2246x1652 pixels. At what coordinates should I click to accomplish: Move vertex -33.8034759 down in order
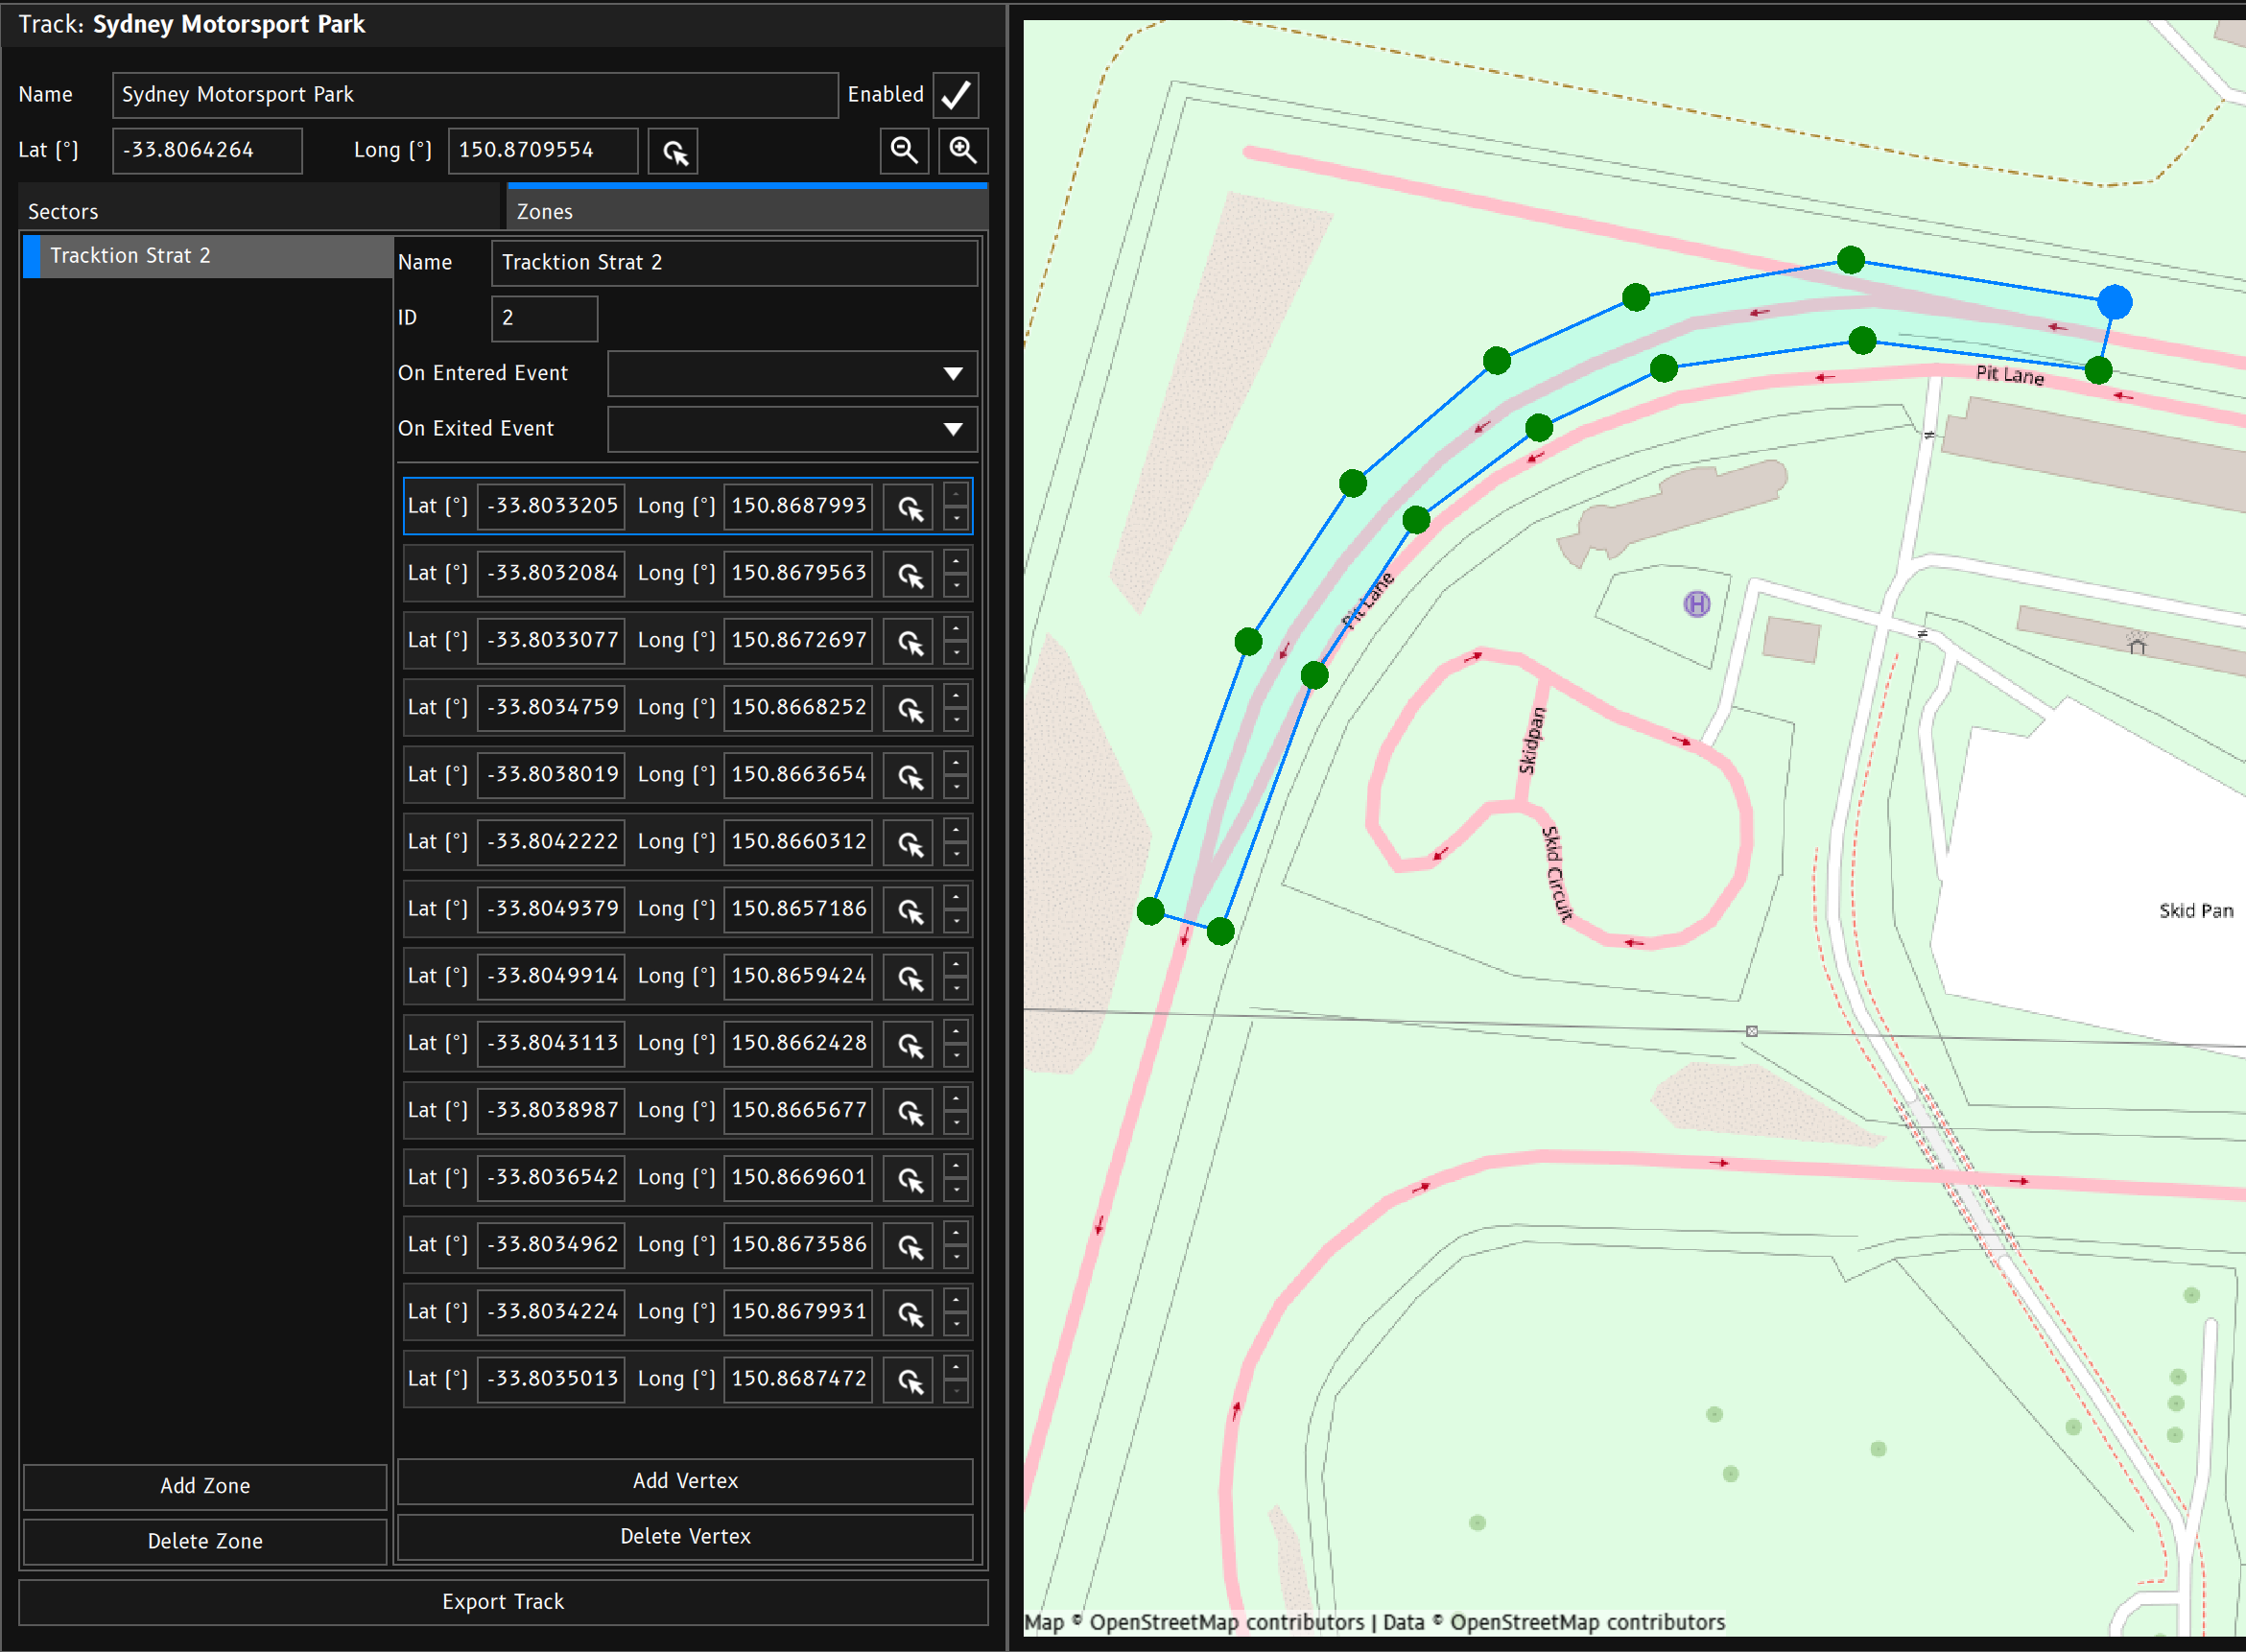956,720
